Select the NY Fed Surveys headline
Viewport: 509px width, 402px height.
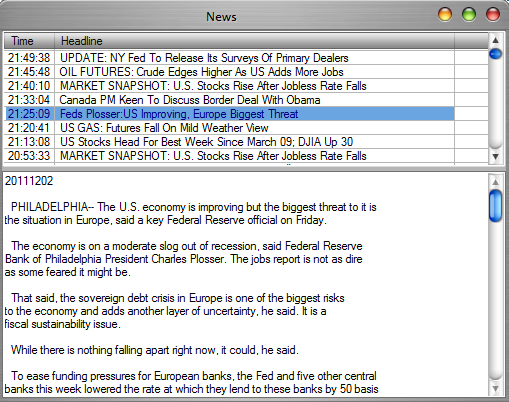[x=229, y=58]
